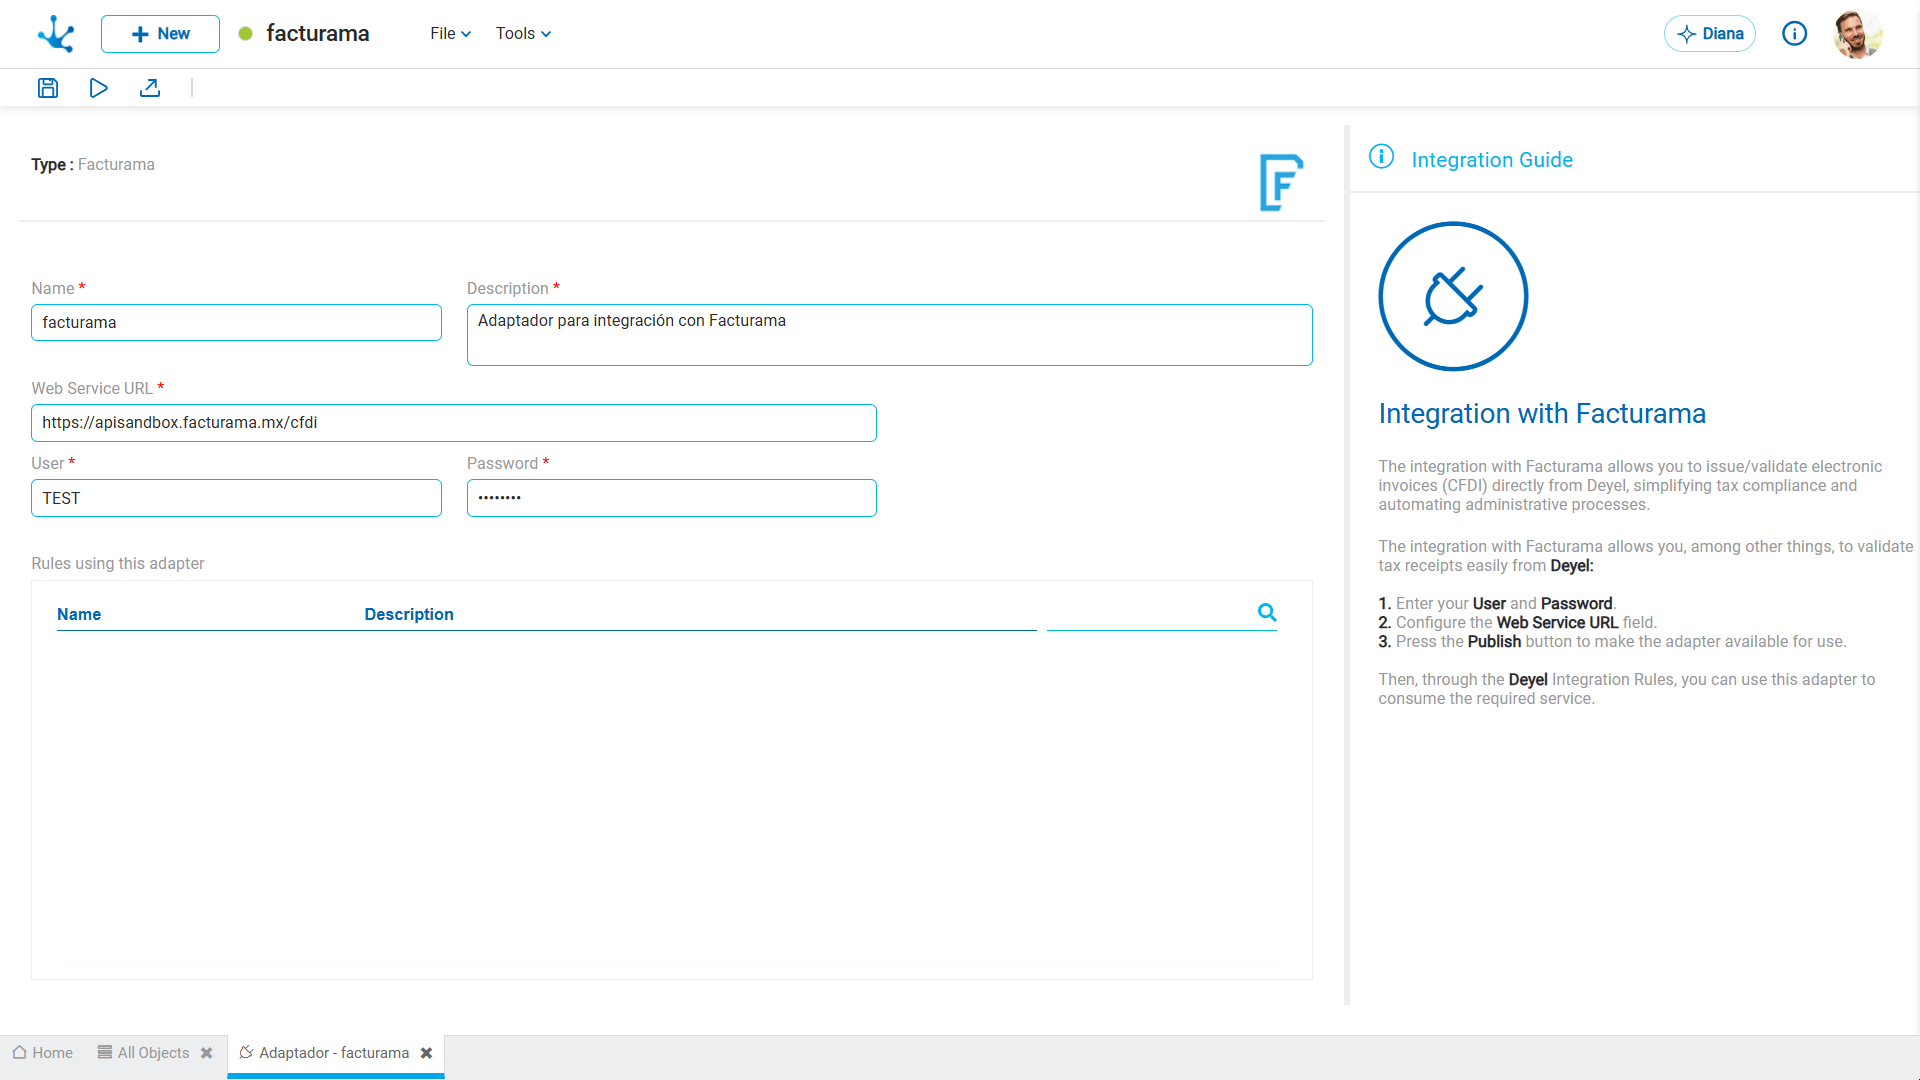The width and height of the screenshot is (1920, 1080).
Task: Click the play/run icon in toolbar
Action: pyautogui.click(x=98, y=88)
